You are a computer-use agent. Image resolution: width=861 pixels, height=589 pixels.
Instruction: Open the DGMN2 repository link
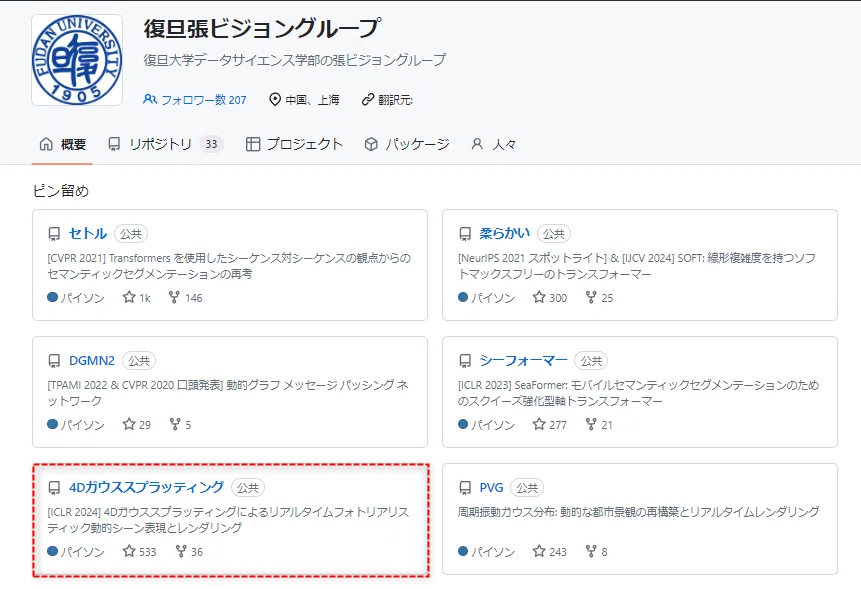point(92,361)
